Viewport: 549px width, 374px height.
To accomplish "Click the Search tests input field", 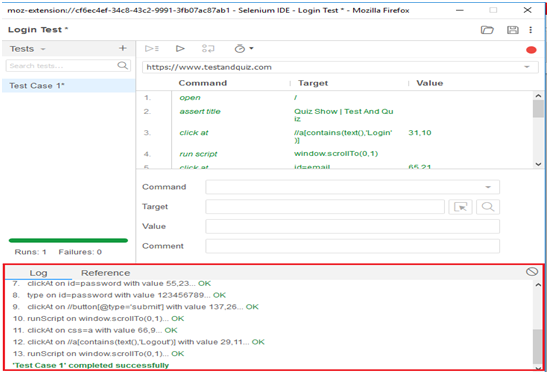I will [68, 66].
